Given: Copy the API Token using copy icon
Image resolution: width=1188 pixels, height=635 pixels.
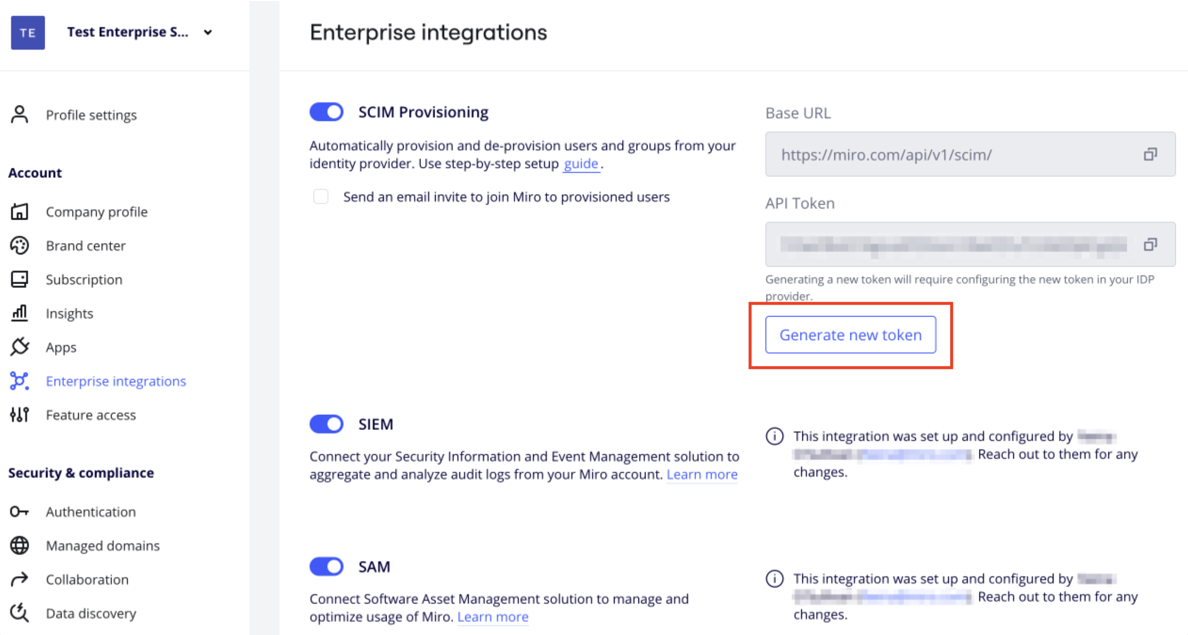Looking at the screenshot, I should coord(1150,244).
